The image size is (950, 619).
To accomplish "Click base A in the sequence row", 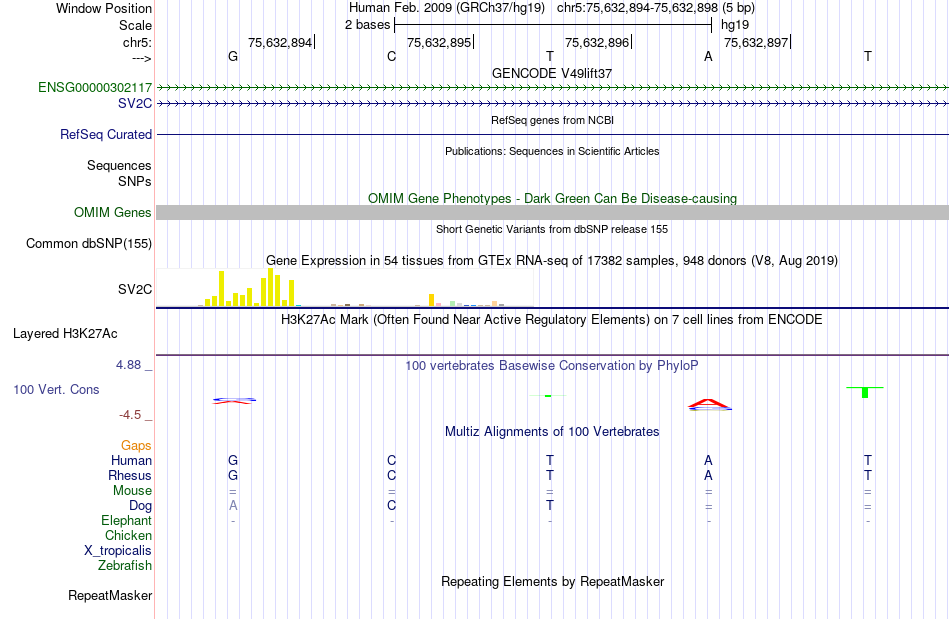I will 708,56.
